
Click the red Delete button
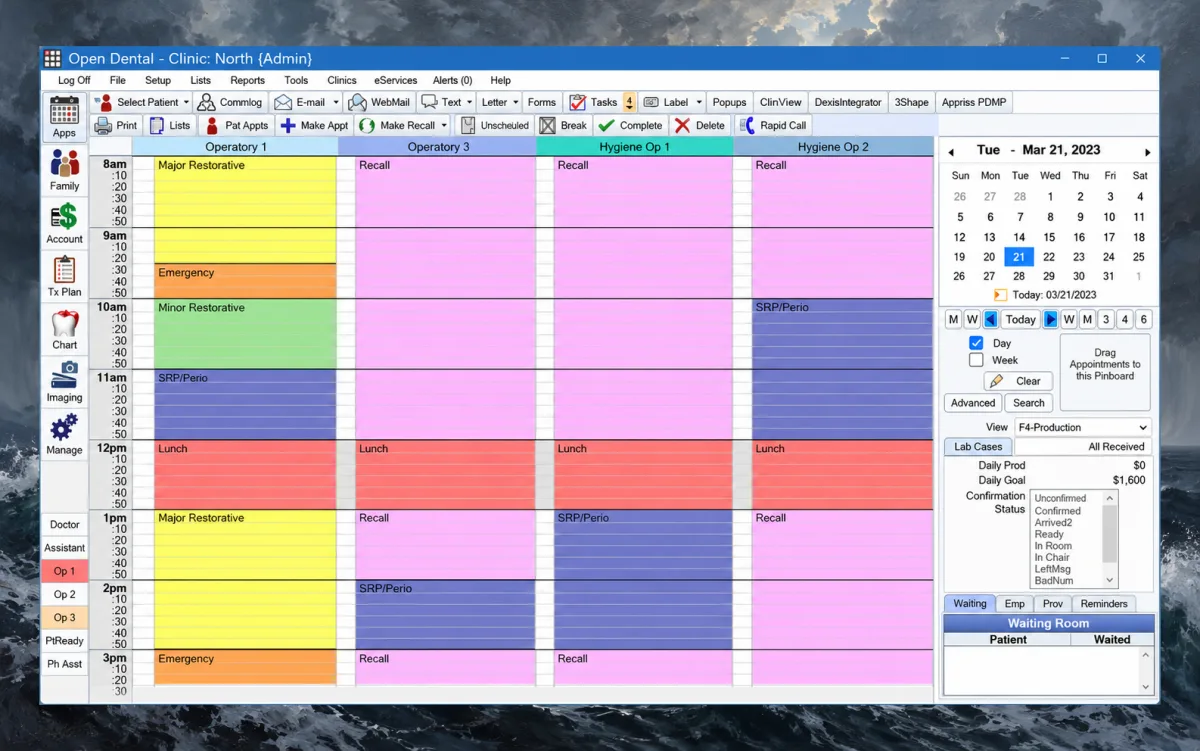coord(700,126)
